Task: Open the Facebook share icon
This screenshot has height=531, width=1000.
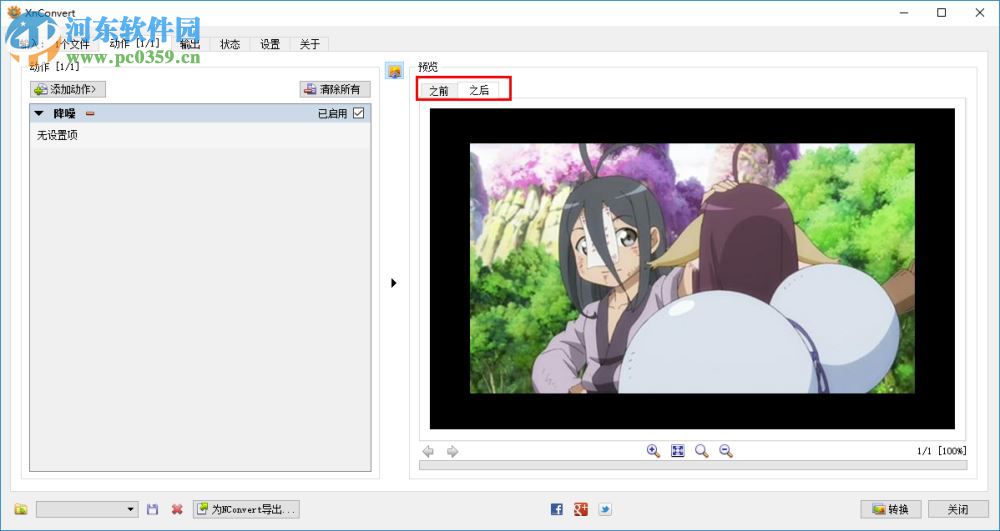Action: click(557, 509)
